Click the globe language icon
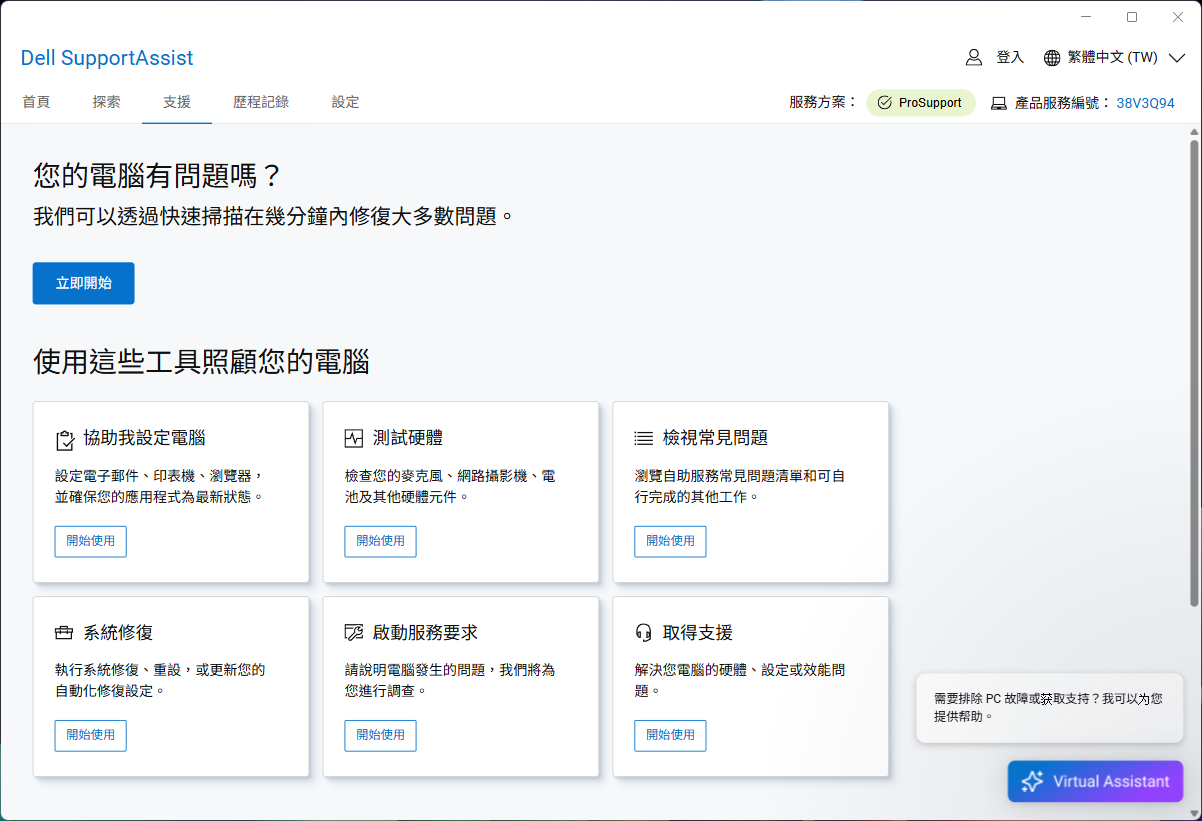Screen dimensions: 1202x821 tap(1052, 58)
